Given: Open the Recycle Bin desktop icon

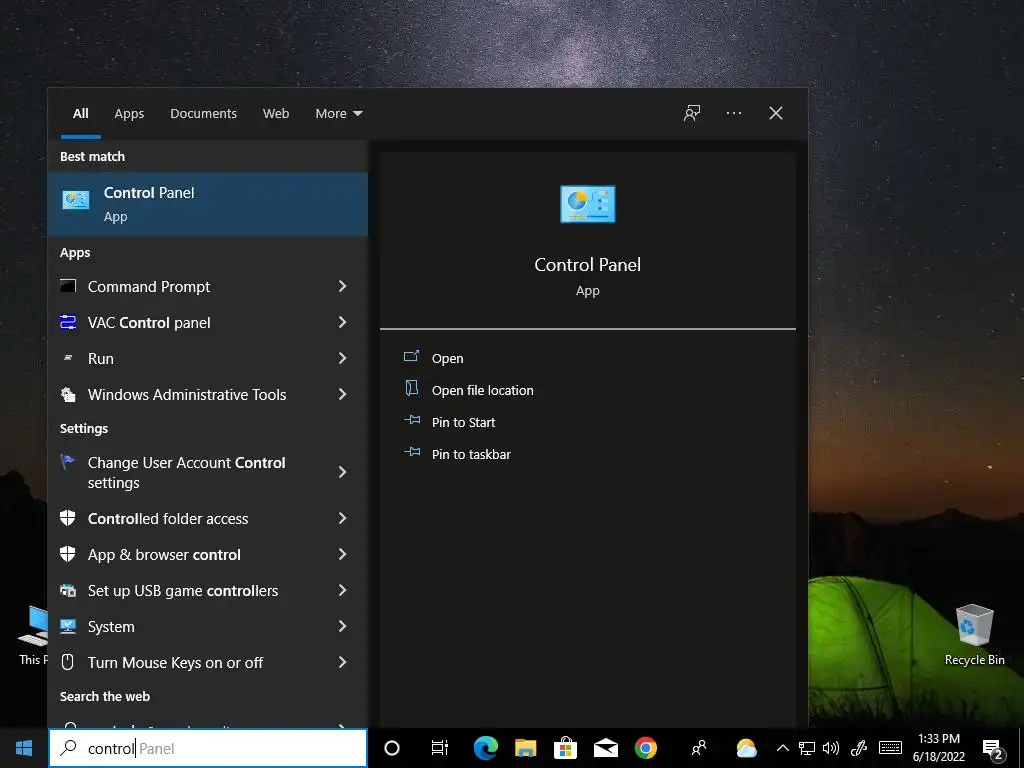Looking at the screenshot, I should point(974,635).
